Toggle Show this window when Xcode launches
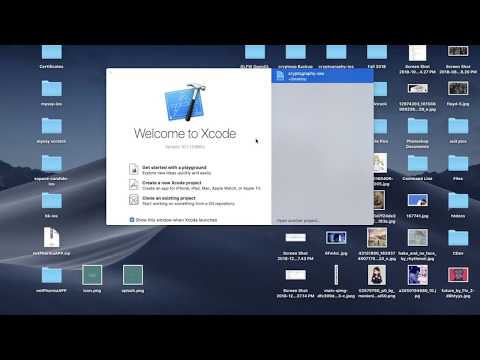The image size is (480, 360). [132, 220]
